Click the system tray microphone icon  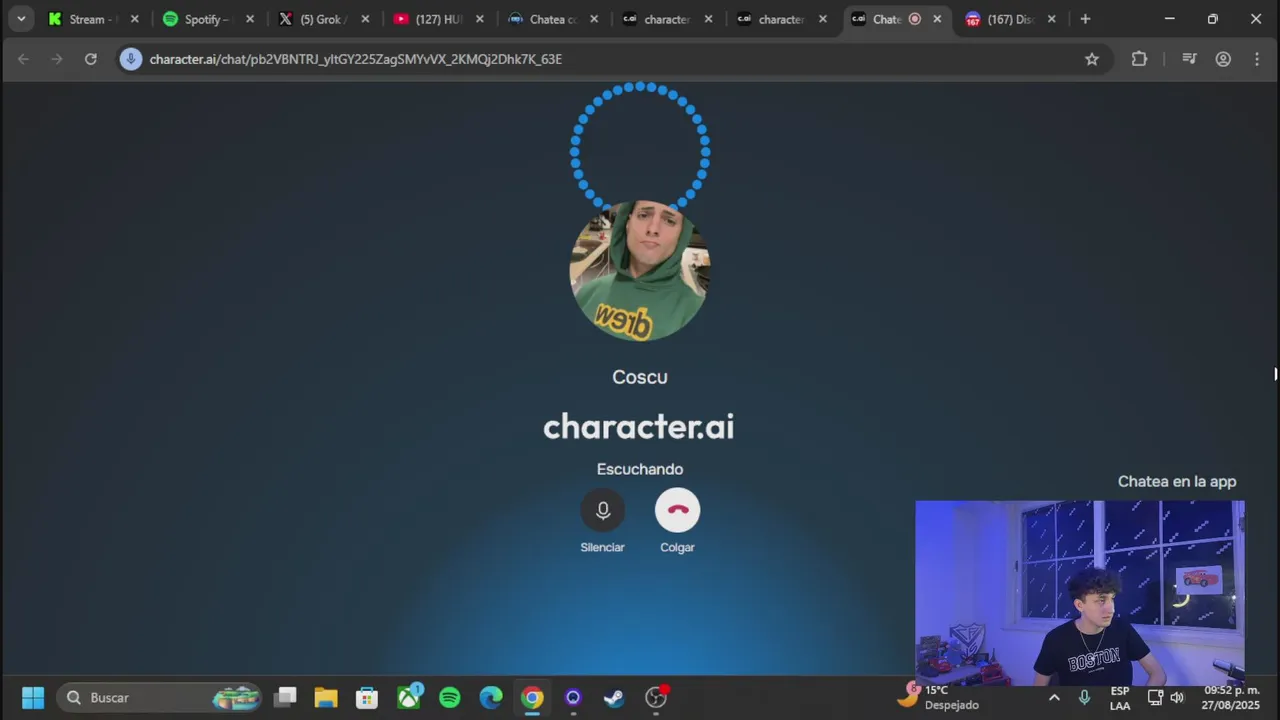(x=1084, y=697)
